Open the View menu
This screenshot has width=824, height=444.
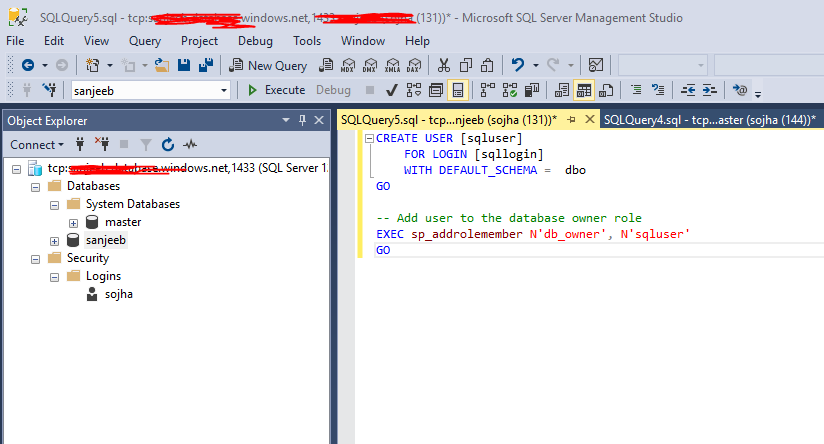tap(96, 40)
